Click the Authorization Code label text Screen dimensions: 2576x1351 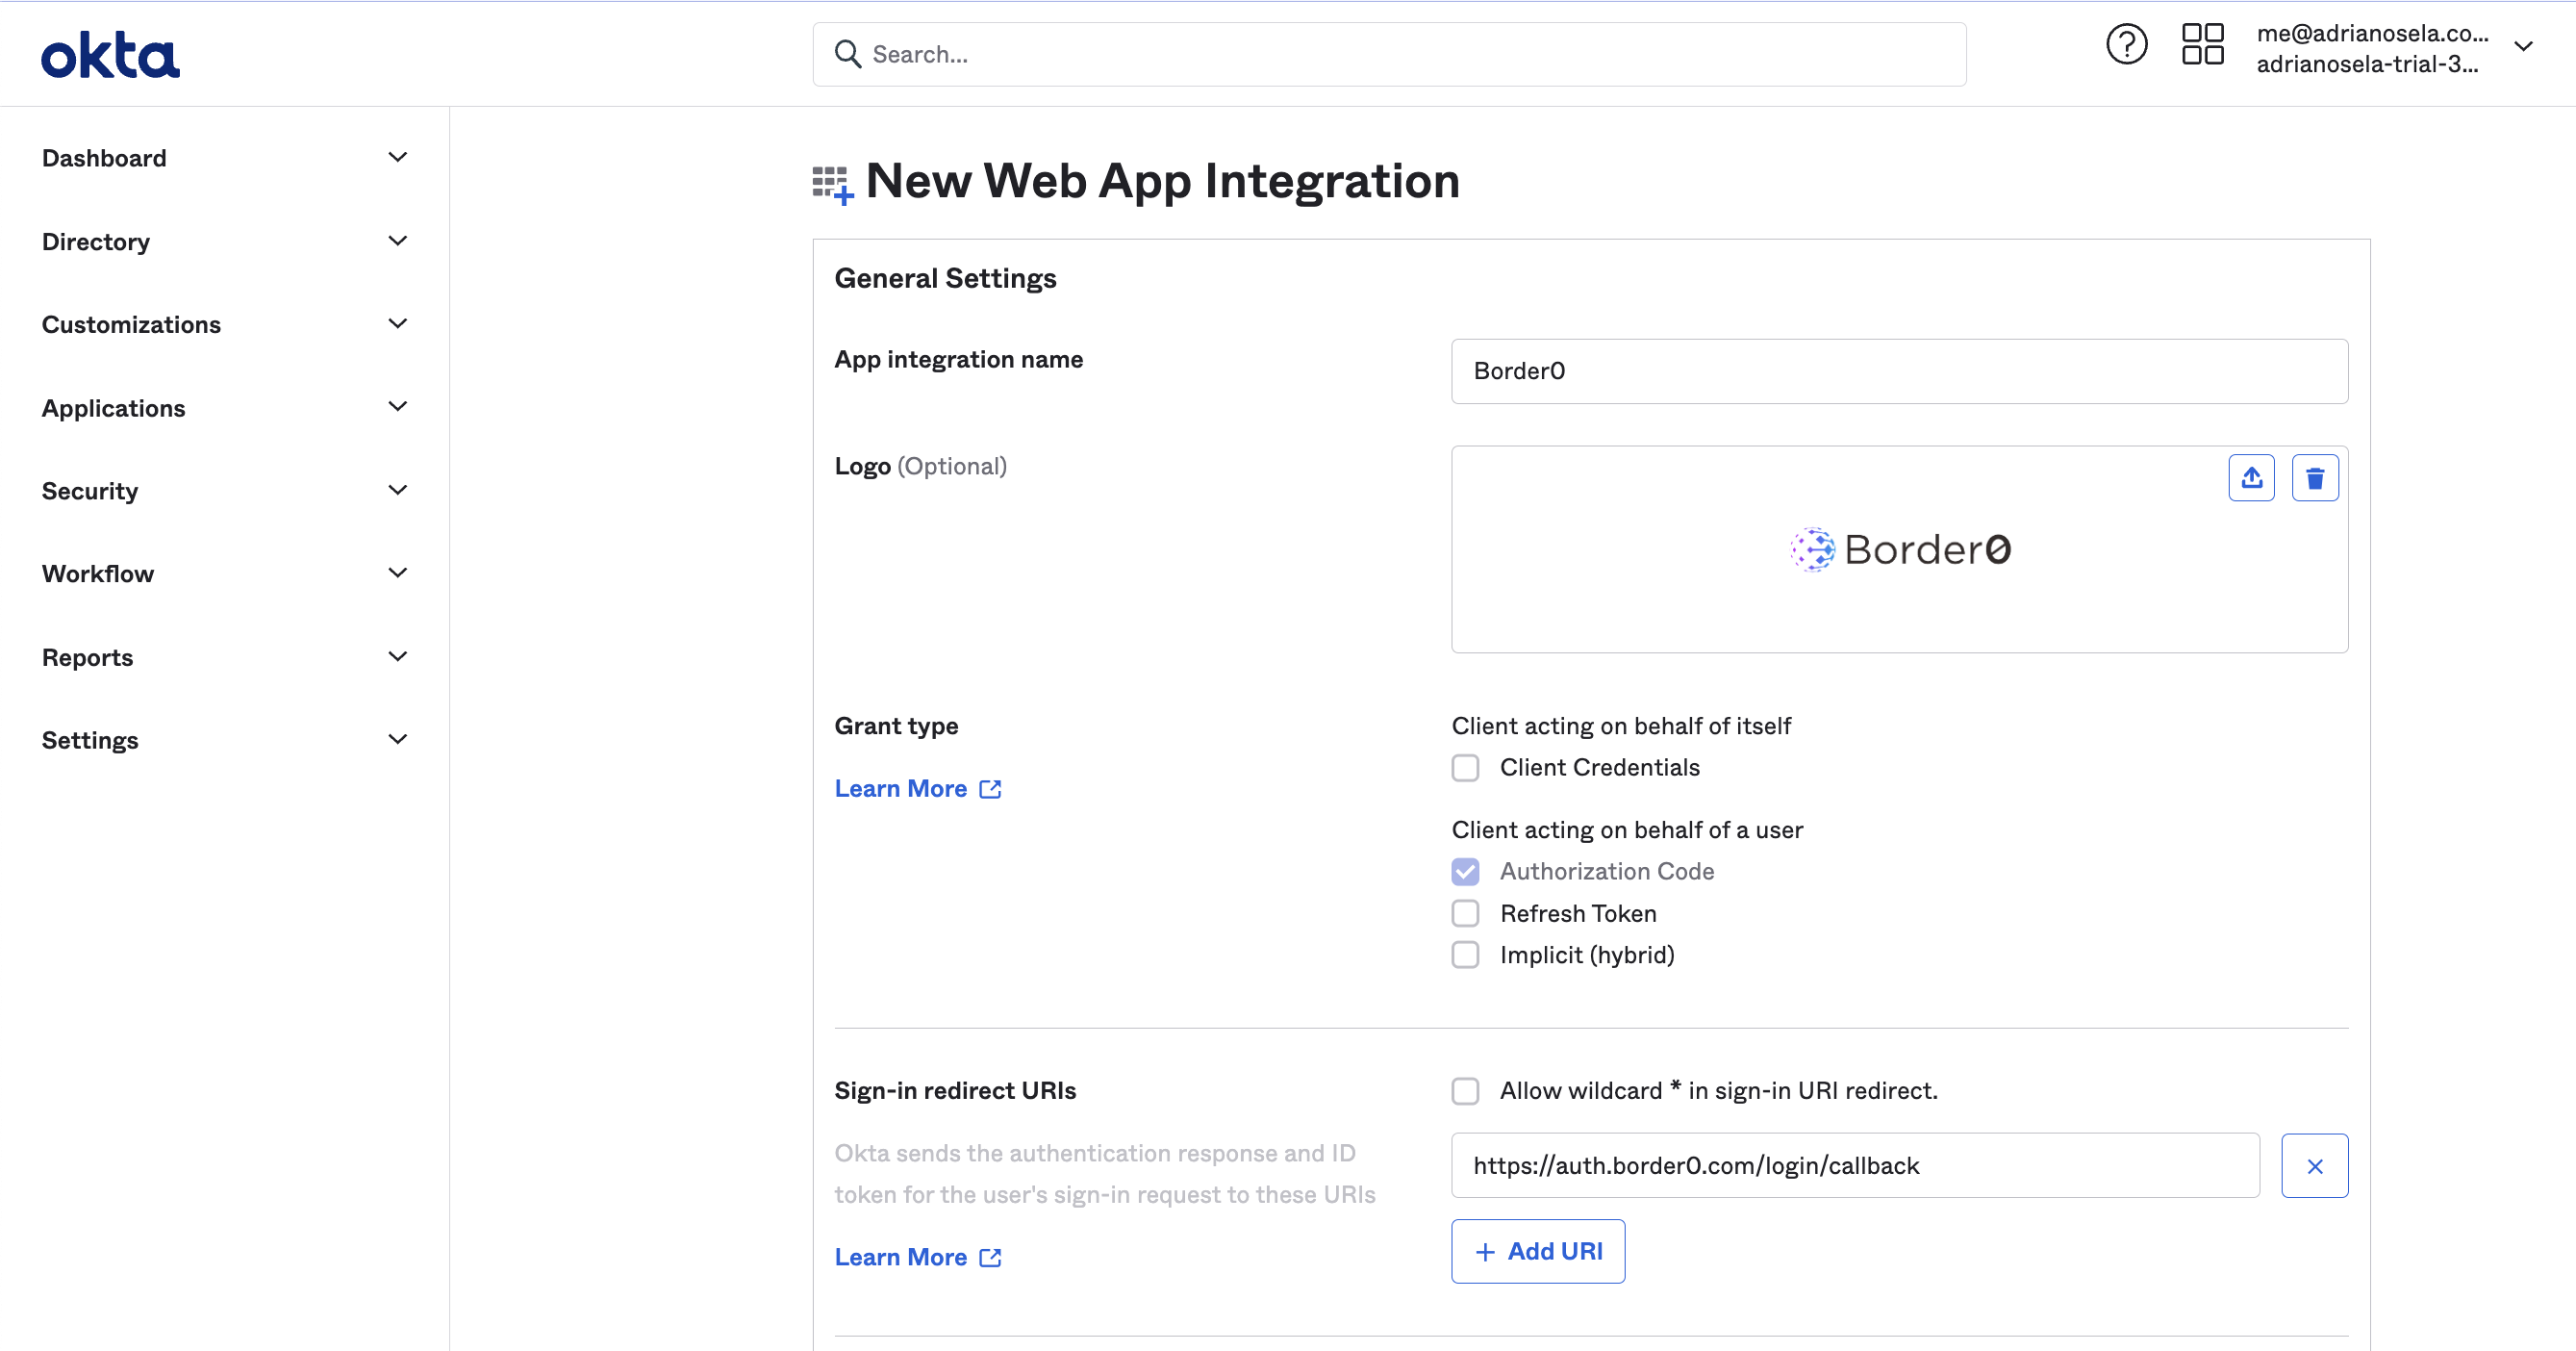click(x=1607, y=872)
